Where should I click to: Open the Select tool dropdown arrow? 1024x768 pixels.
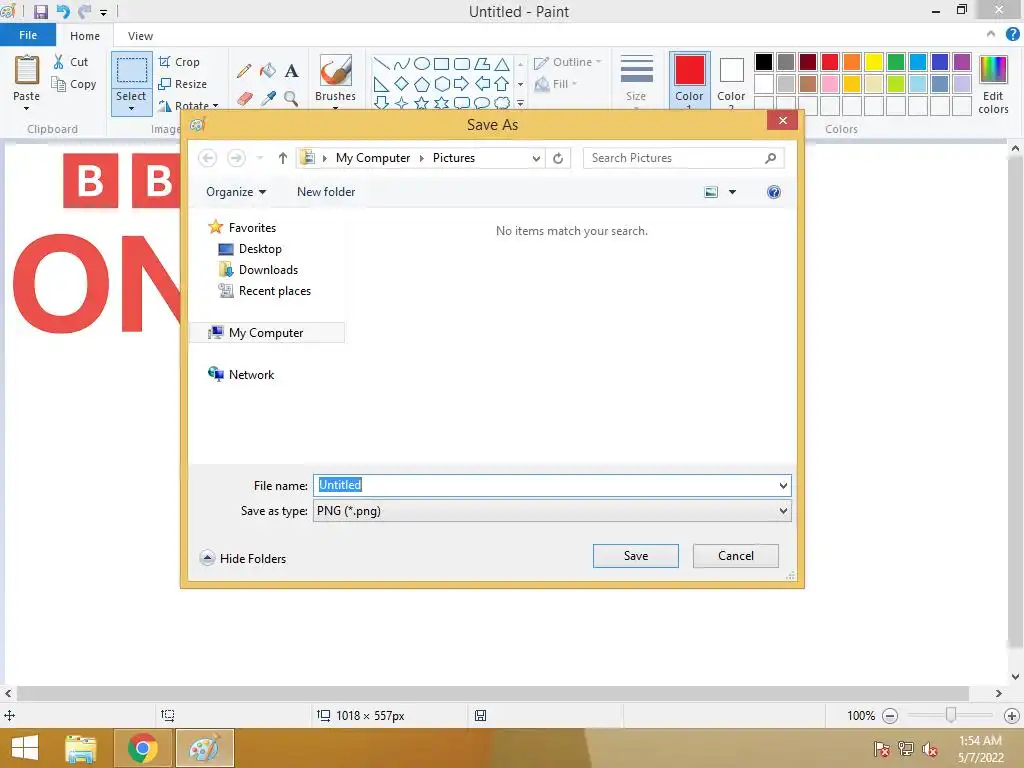tap(131, 108)
